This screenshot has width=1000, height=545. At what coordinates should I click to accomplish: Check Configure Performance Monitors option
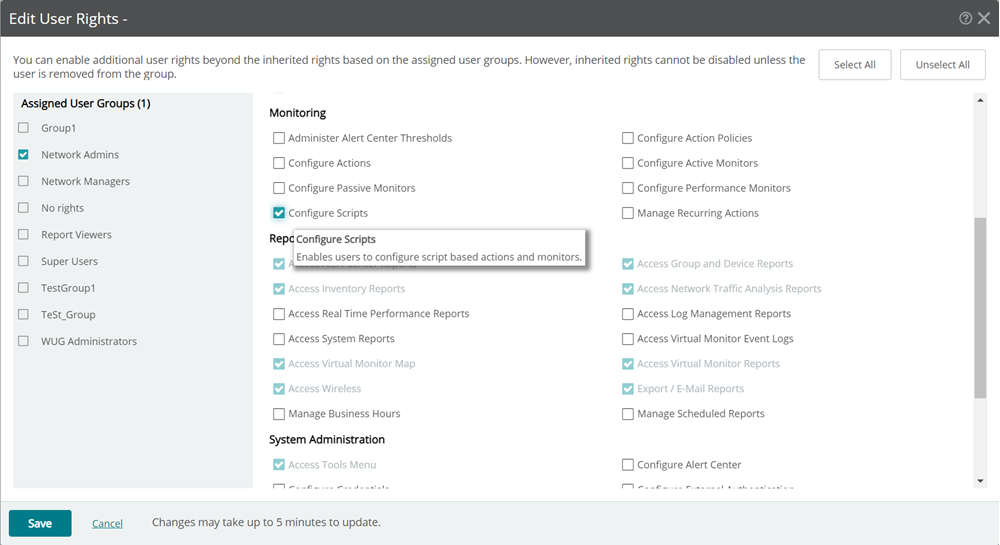[628, 188]
